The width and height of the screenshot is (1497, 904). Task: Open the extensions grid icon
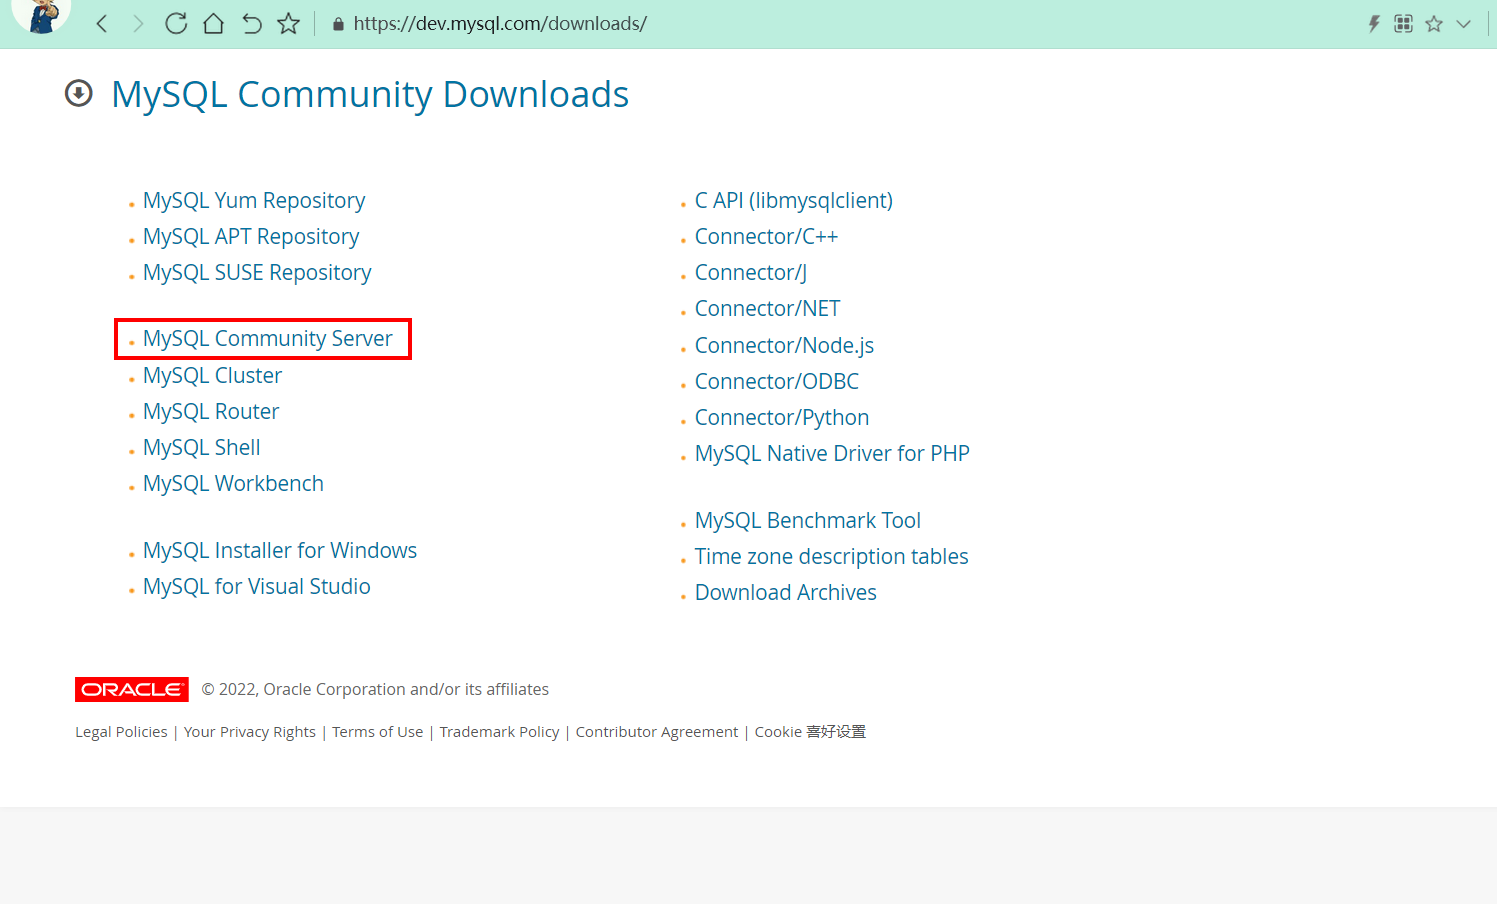[1404, 23]
